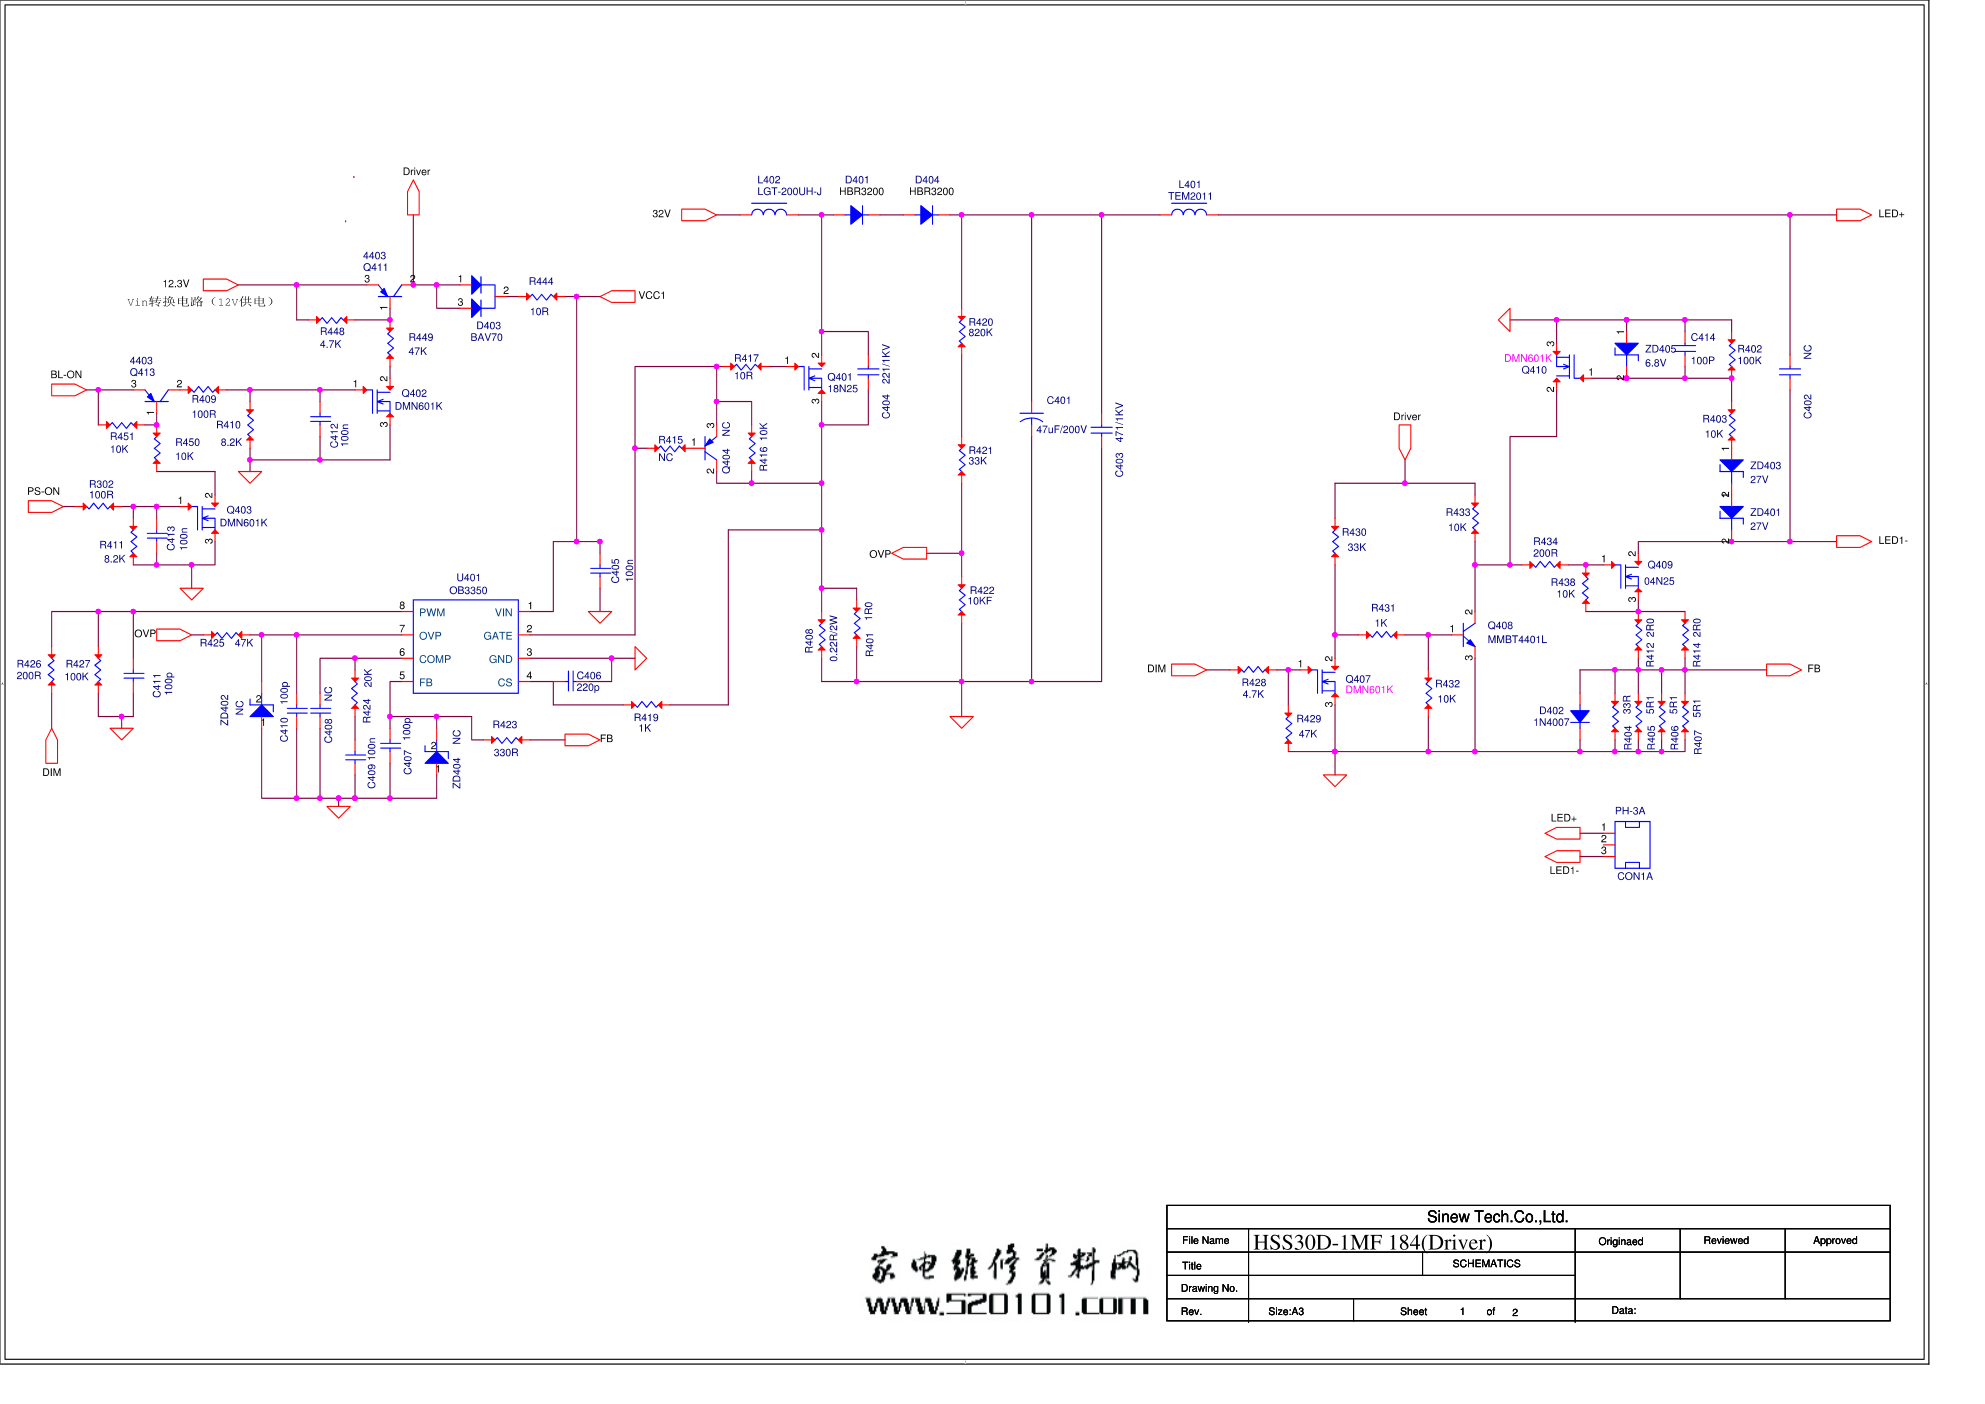This screenshot has height=1404, width=1985.
Task: Select resistor R422 10KF
Action: click(x=962, y=599)
